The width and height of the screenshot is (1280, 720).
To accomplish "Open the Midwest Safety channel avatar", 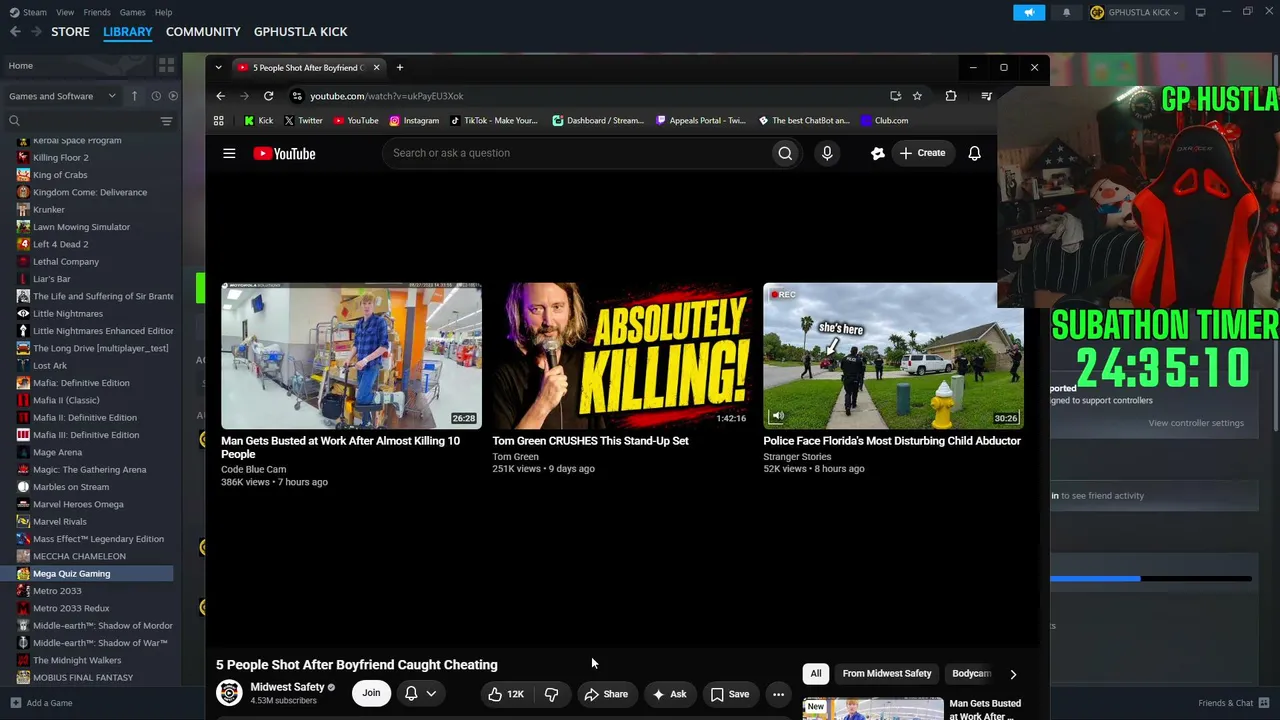I will [229, 693].
